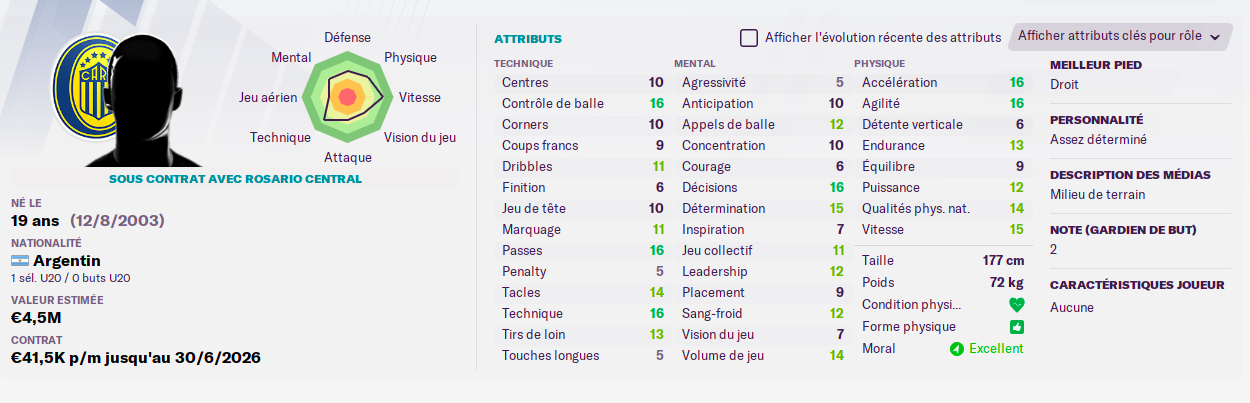Click the green heart condition icon

click(1016, 305)
